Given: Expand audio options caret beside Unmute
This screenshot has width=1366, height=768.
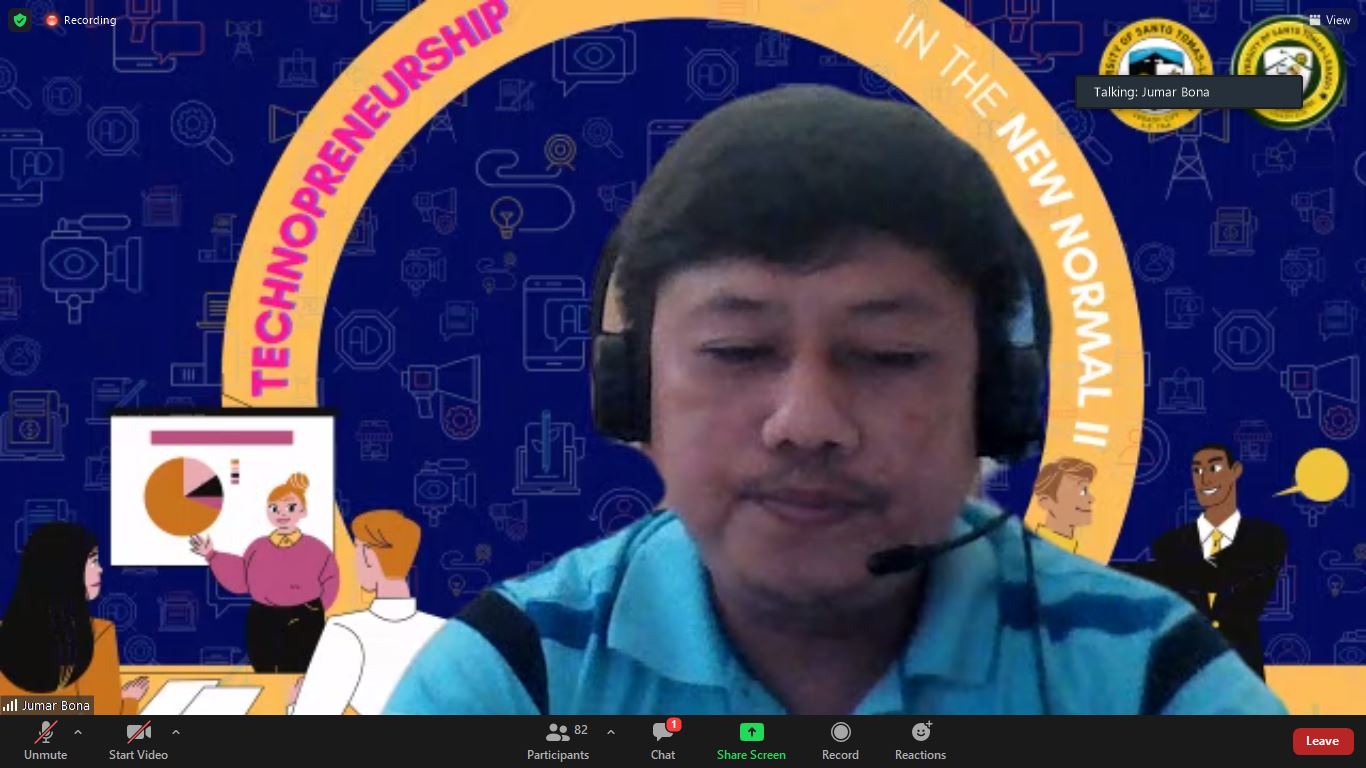Looking at the screenshot, I should [x=78, y=732].
